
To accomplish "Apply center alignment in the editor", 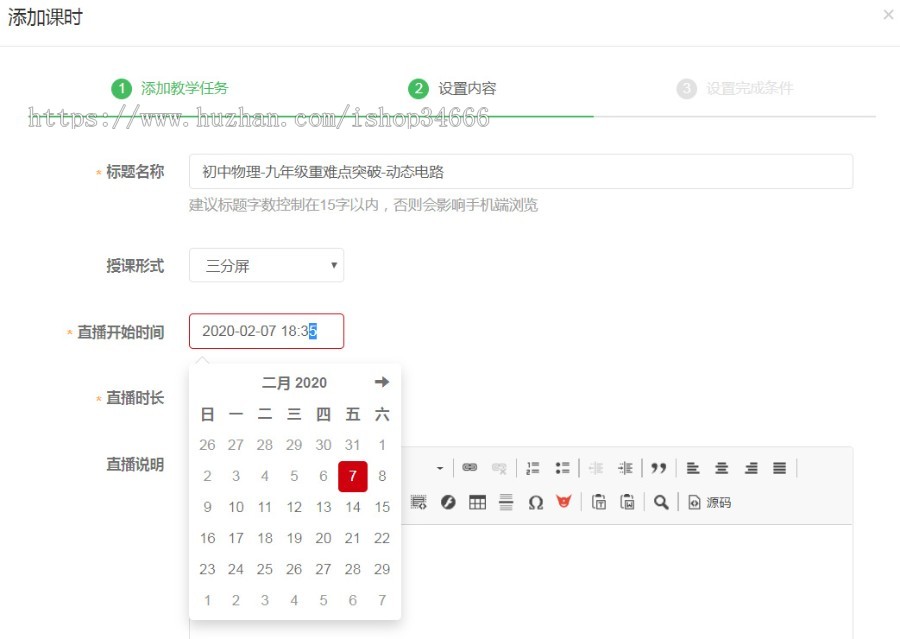I will click(x=721, y=468).
